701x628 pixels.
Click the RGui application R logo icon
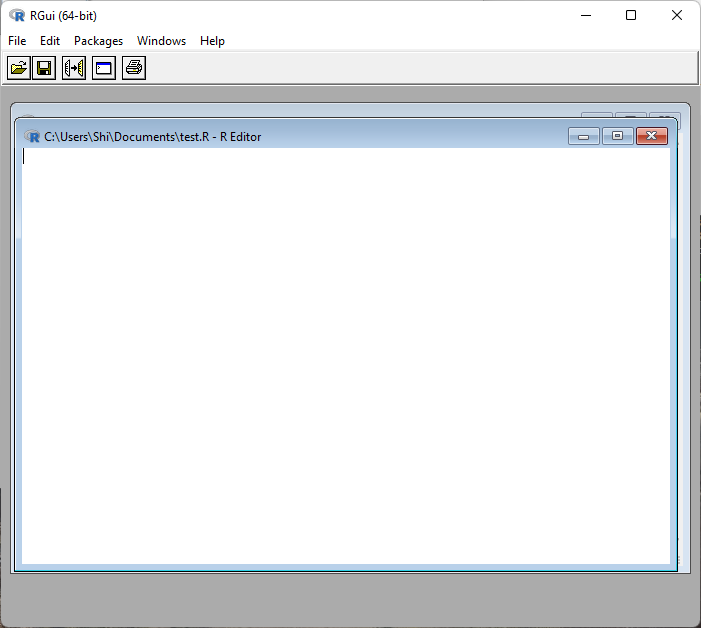[17, 16]
